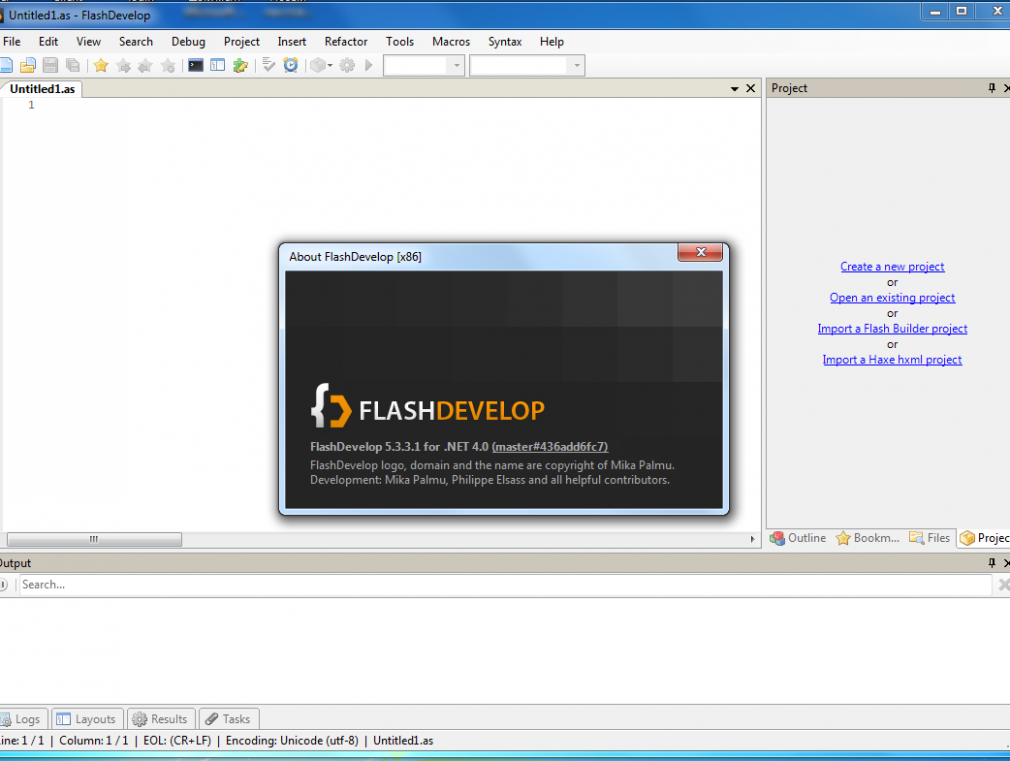The image size is (1010, 761).
Task: Switch to the Layouts bottom tab
Action: (86, 719)
